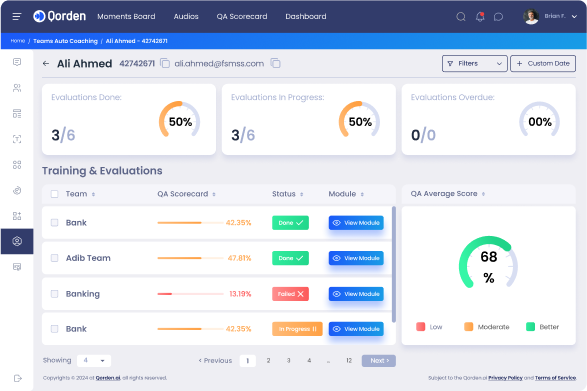Screen dimensions: 587x391
Task: Check the Adib Team row checkbox
Action: click(x=54, y=258)
